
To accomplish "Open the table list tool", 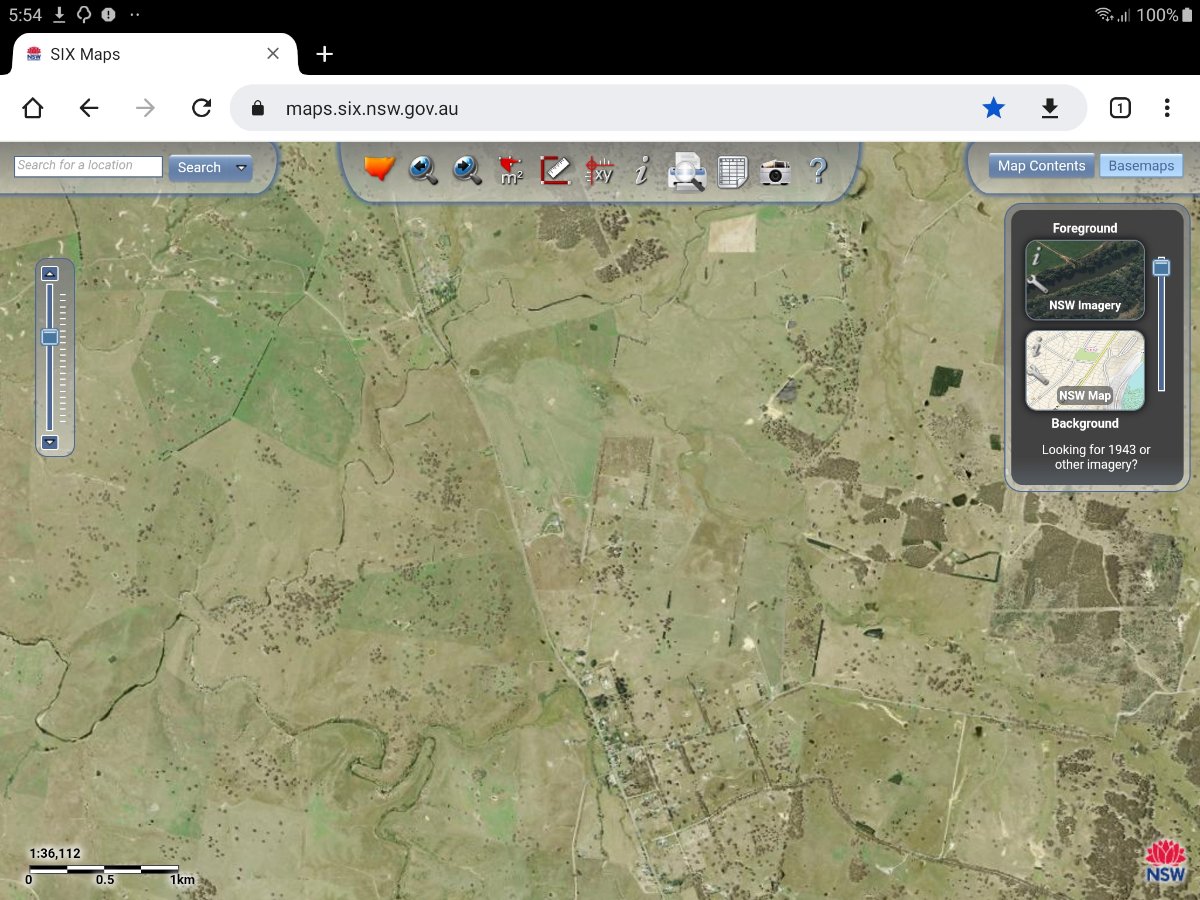I will tap(732, 171).
